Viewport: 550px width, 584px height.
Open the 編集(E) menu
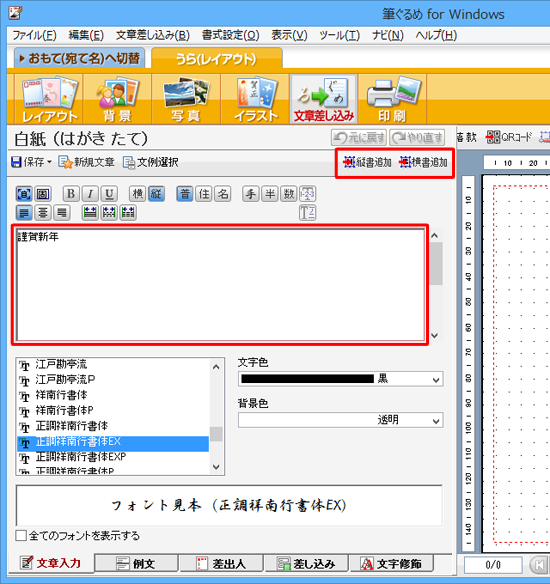86,35
